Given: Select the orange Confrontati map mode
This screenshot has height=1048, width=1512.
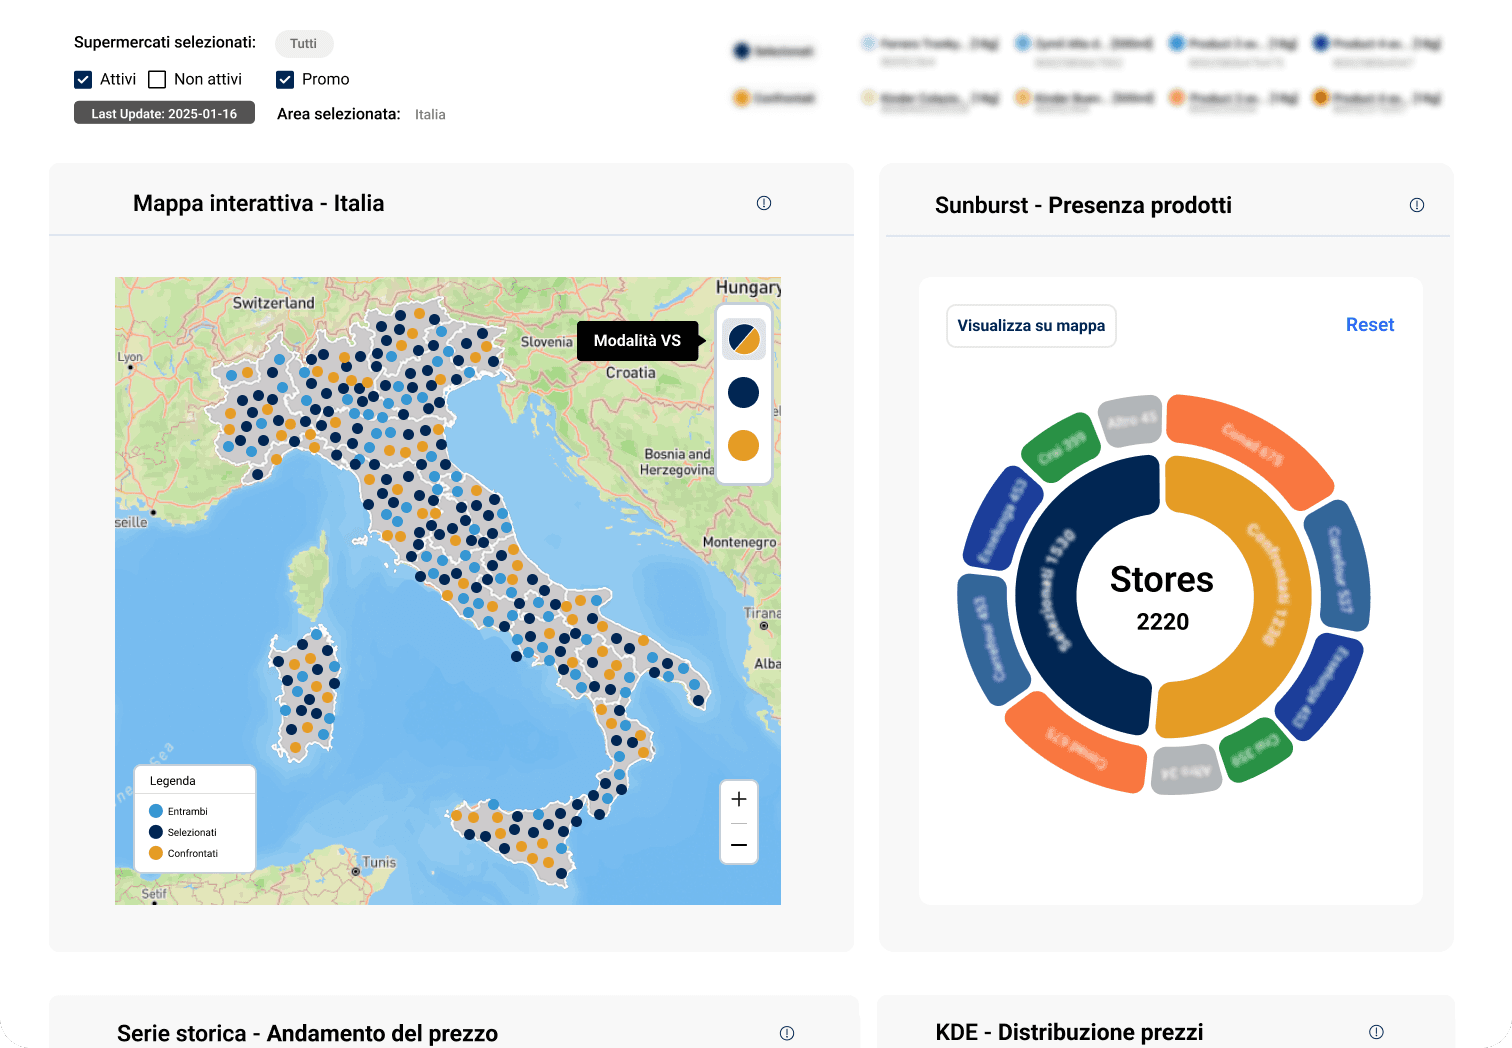Looking at the screenshot, I should pos(744,445).
